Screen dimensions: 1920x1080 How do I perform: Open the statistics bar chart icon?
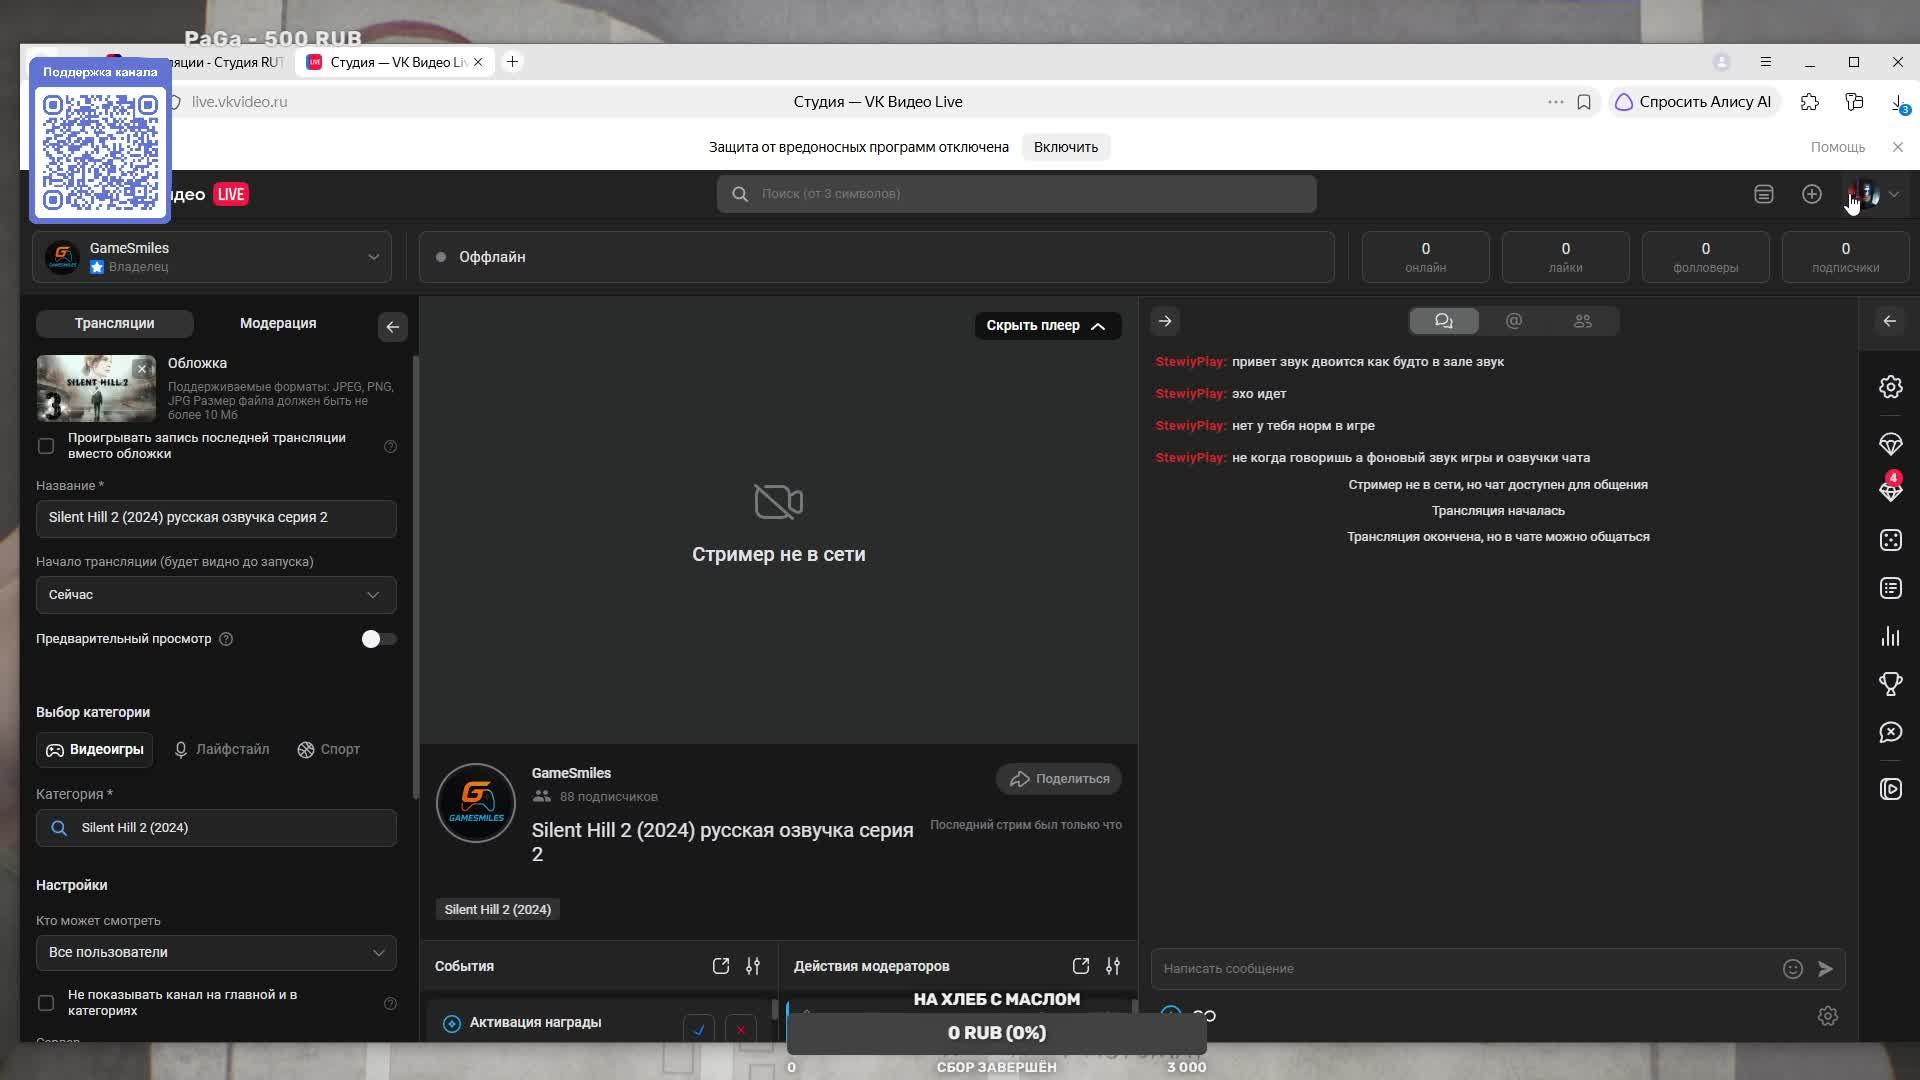1890,636
